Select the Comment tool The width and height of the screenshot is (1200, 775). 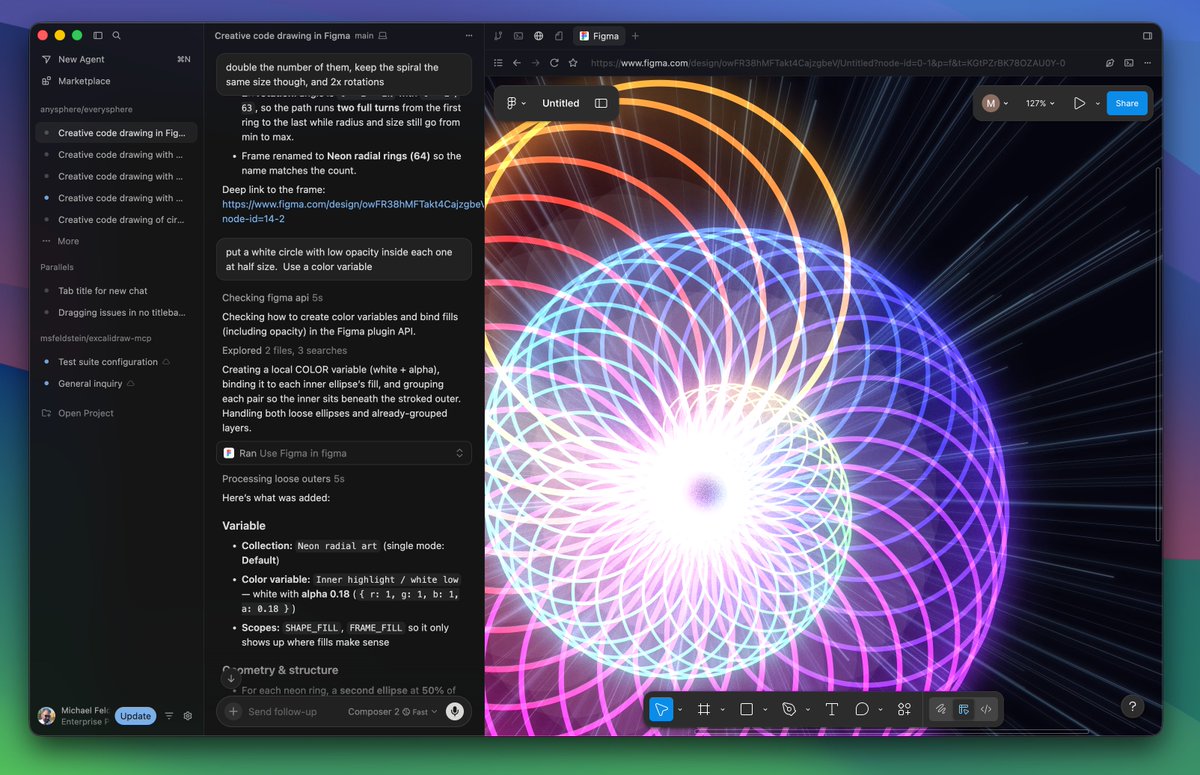(862, 709)
